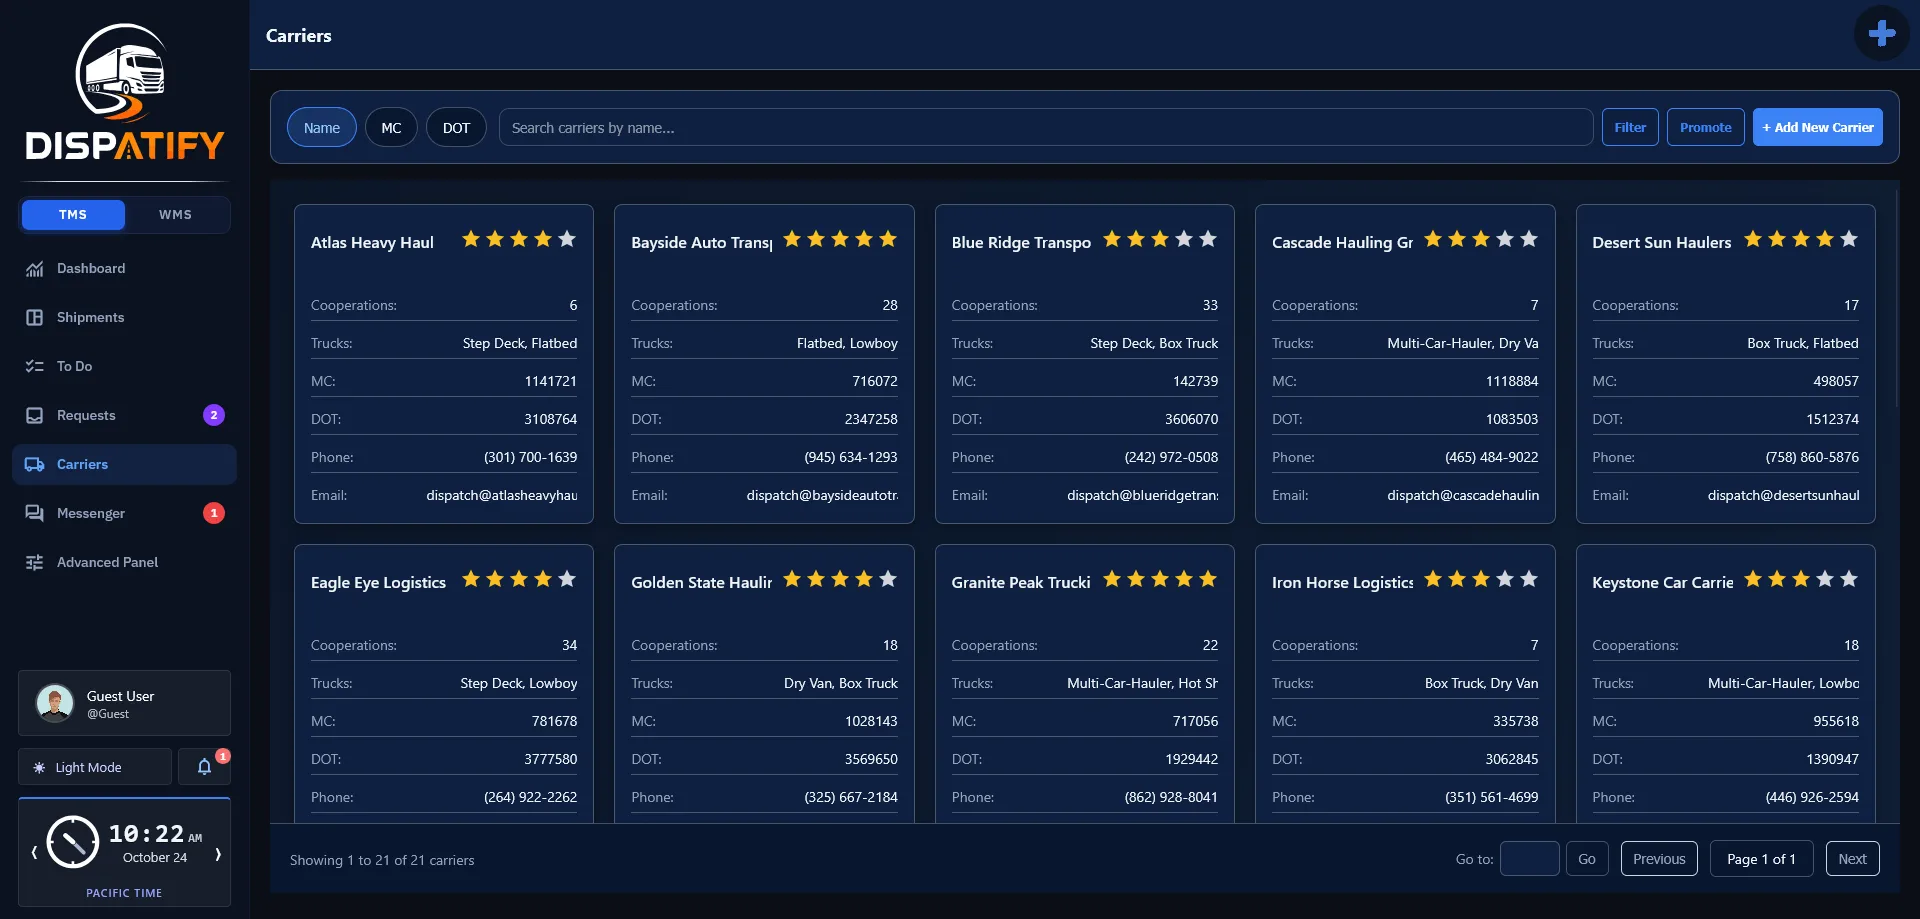The image size is (1920, 919).
Task: Click the Carriers truck icon
Action: click(x=35, y=465)
